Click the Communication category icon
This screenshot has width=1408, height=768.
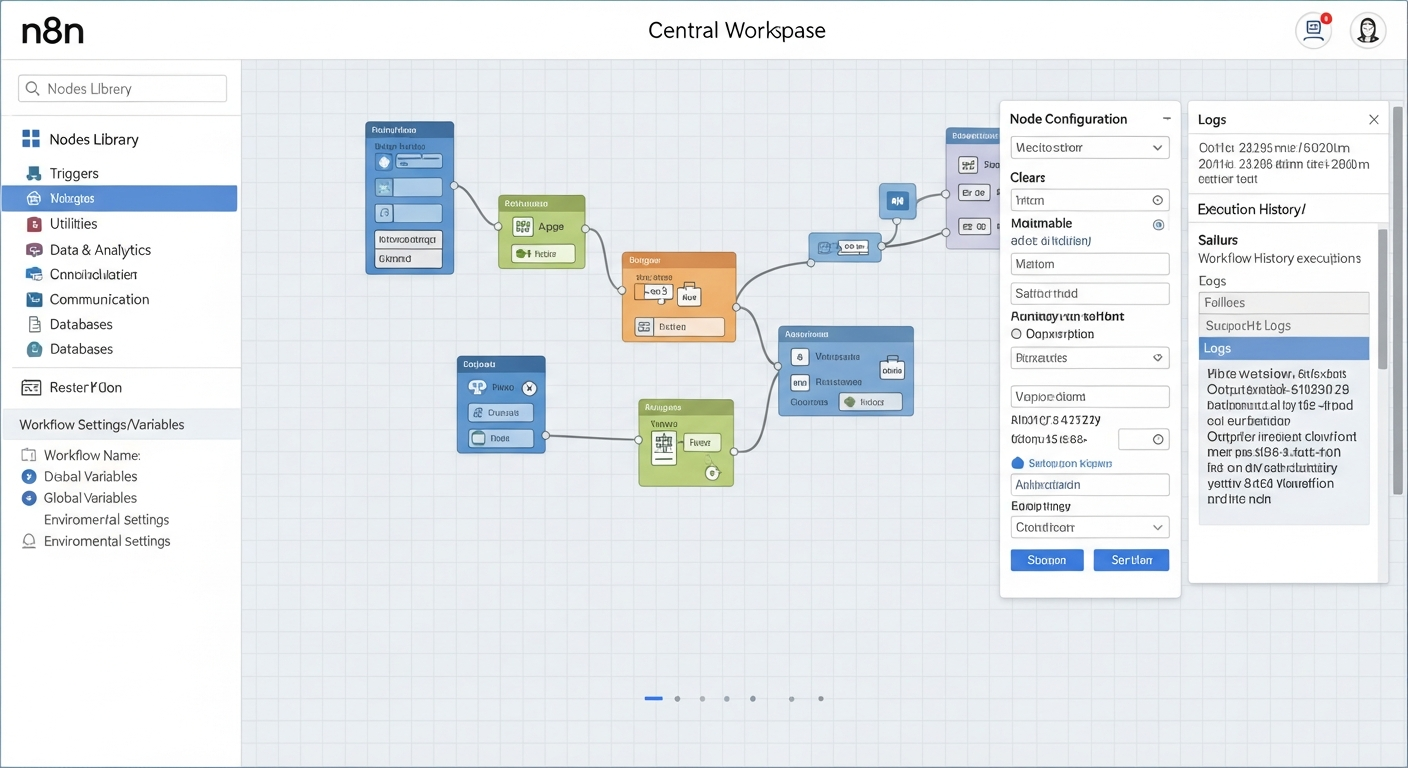(x=34, y=299)
